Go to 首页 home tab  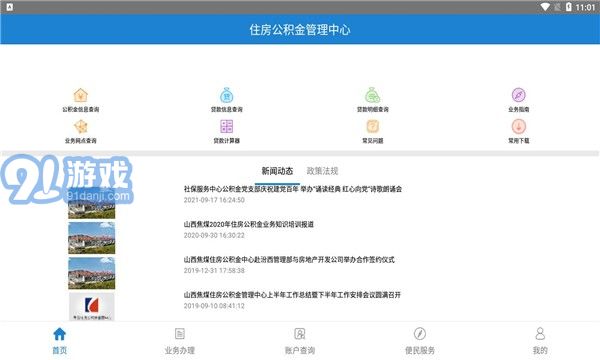[60, 340]
